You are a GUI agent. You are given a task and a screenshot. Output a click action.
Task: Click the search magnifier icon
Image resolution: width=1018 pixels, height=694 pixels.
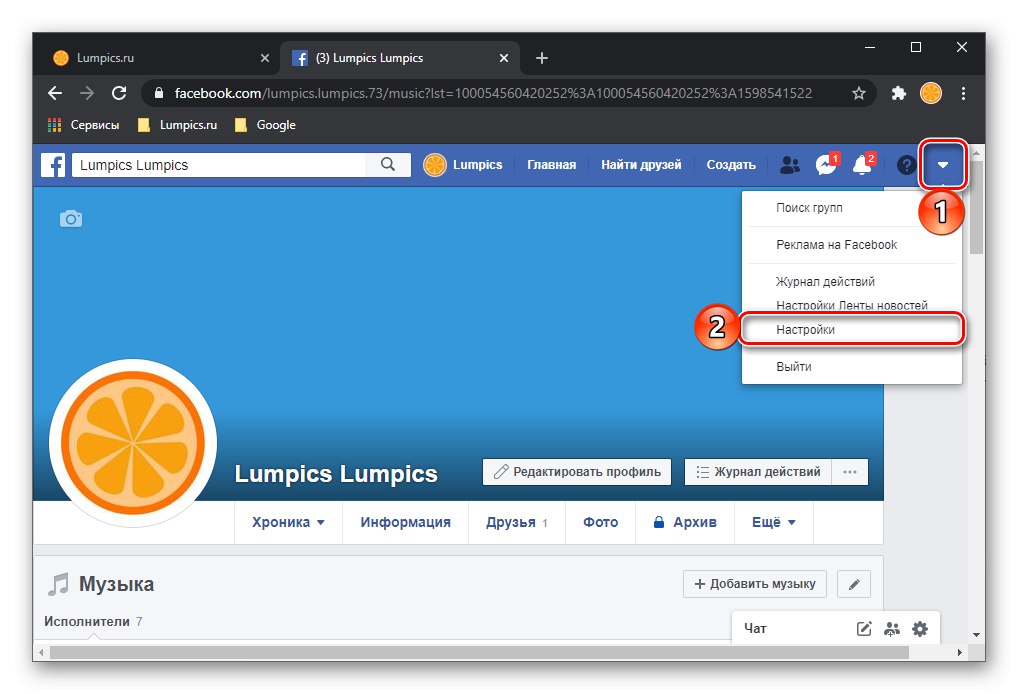388,165
